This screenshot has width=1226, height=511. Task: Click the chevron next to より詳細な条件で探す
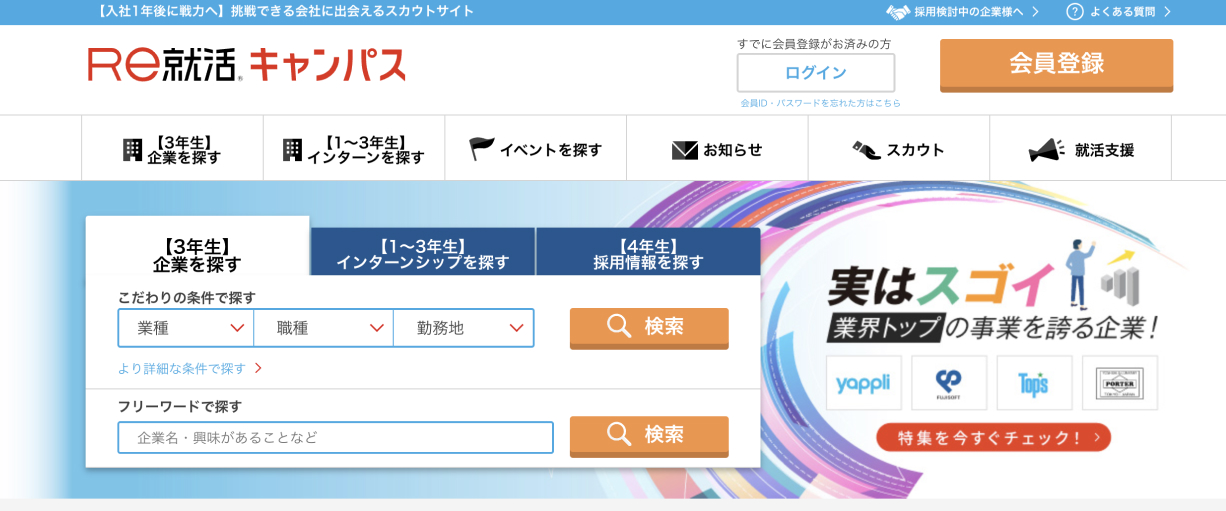258,369
